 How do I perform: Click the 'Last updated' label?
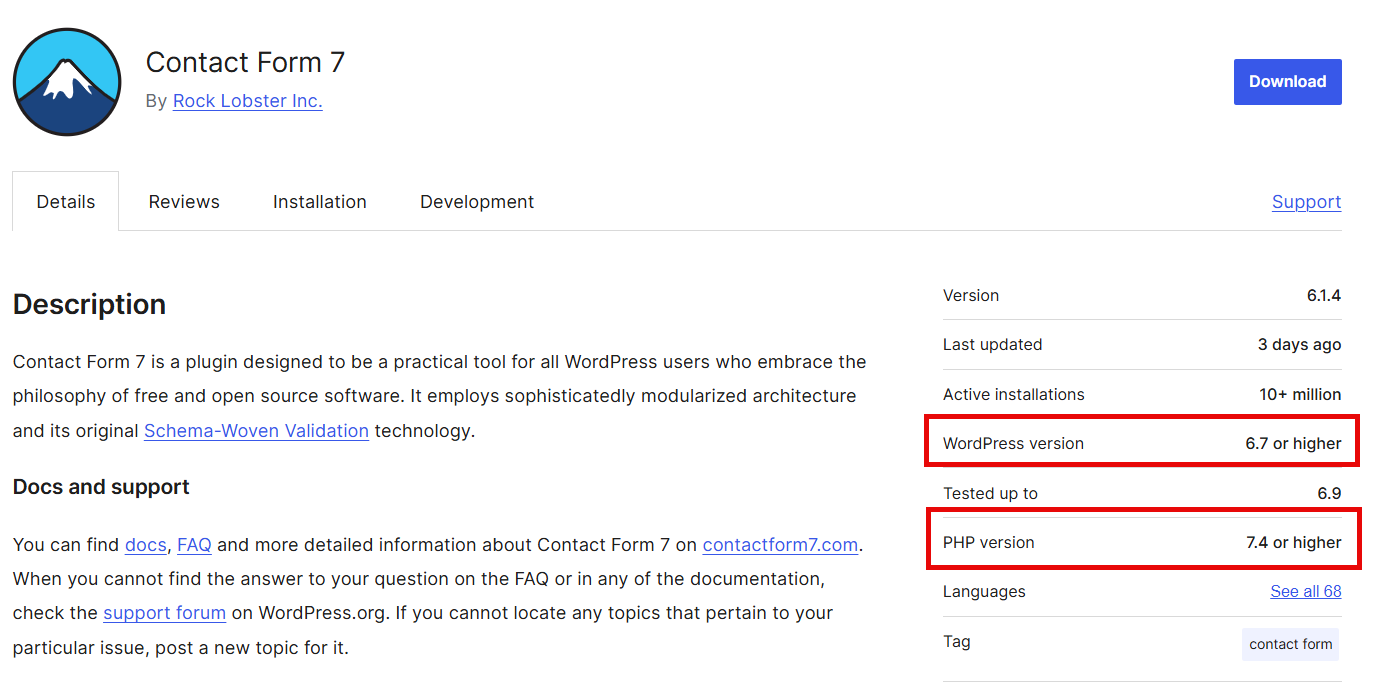tap(992, 345)
